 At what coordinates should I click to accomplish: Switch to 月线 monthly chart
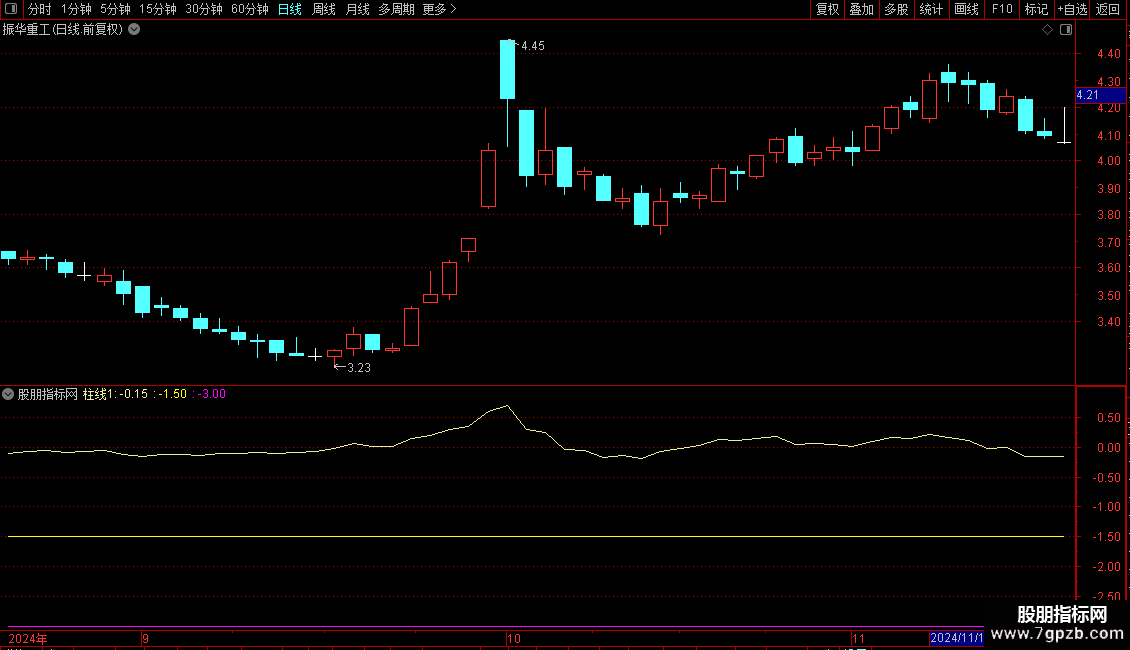pos(357,9)
